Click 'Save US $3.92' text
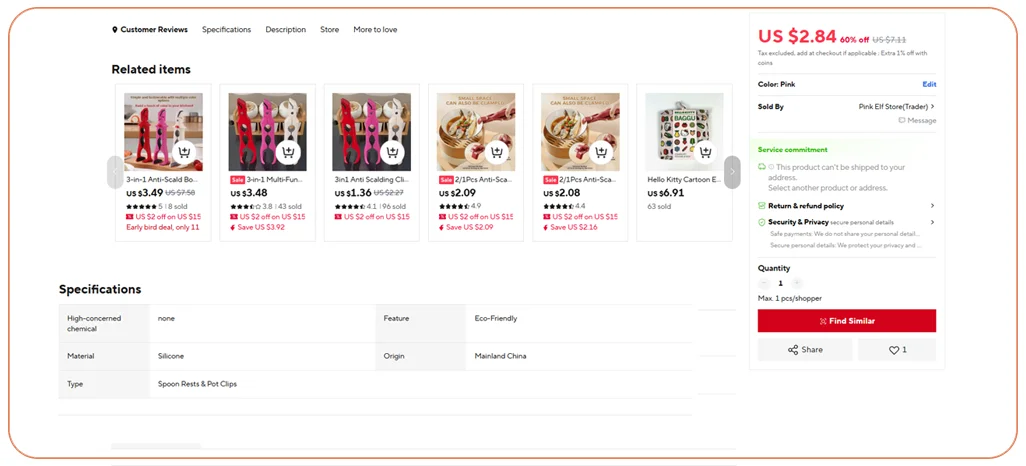The image size is (1026, 466). 262,227
